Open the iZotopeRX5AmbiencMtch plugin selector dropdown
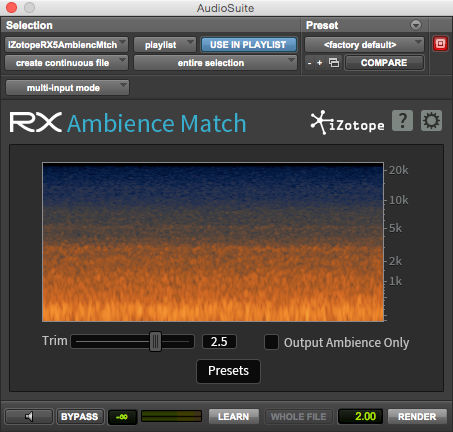Screen dimensions: 453x432 66,45
